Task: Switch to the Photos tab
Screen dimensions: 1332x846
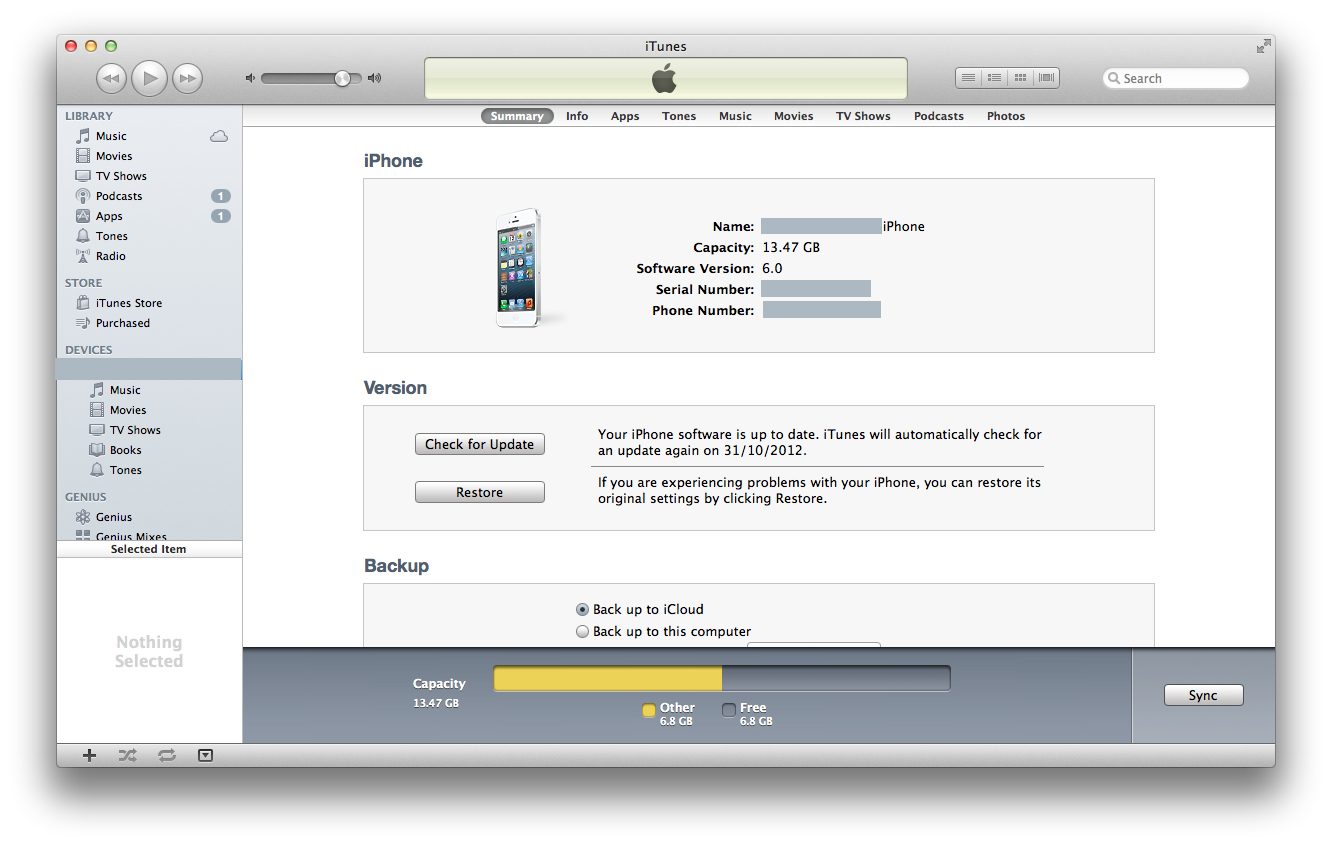Action: click(1006, 116)
